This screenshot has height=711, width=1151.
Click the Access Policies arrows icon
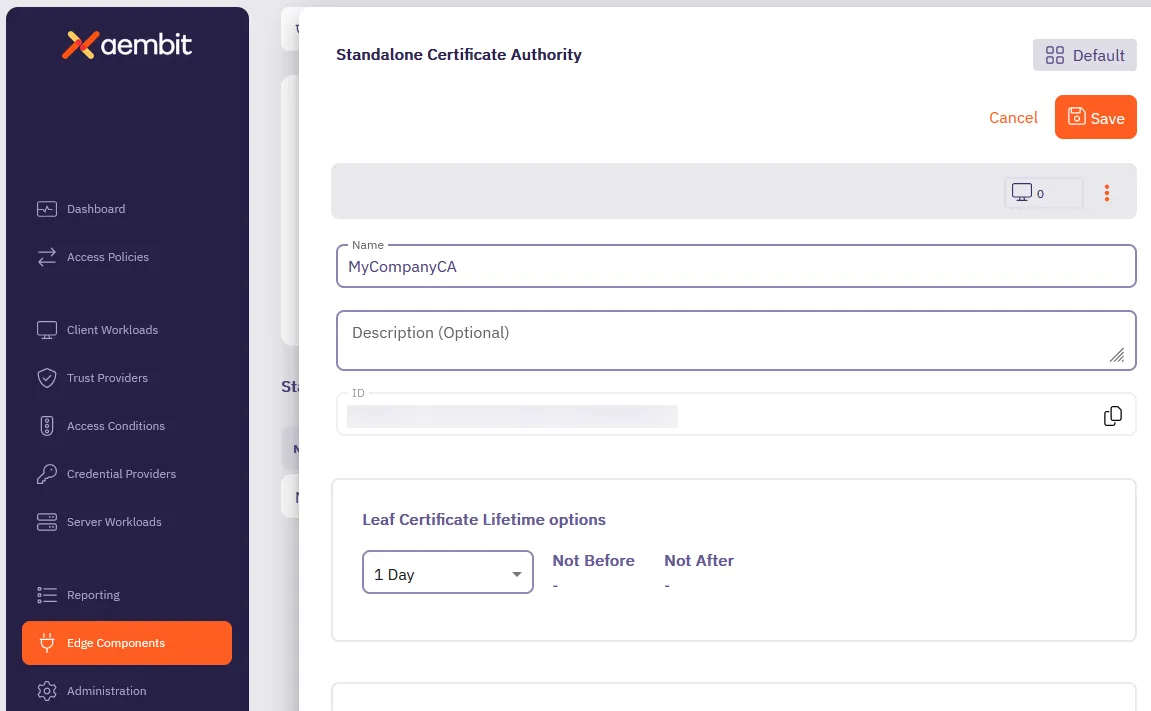(x=46, y=257)
